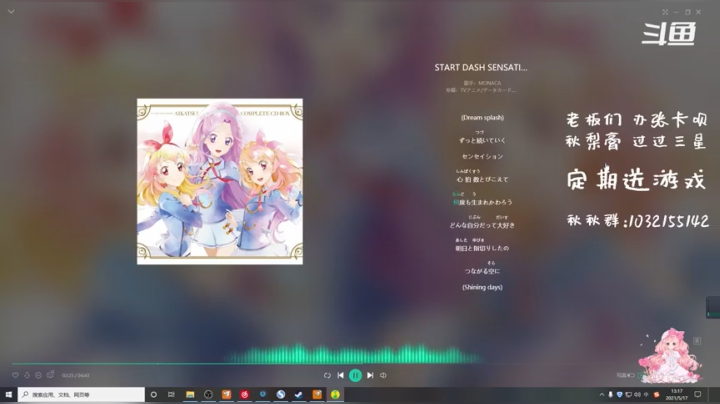Screen dimensions: 720x404
Task: Click the AIKATSU album cover art
Action: point(220,181)
